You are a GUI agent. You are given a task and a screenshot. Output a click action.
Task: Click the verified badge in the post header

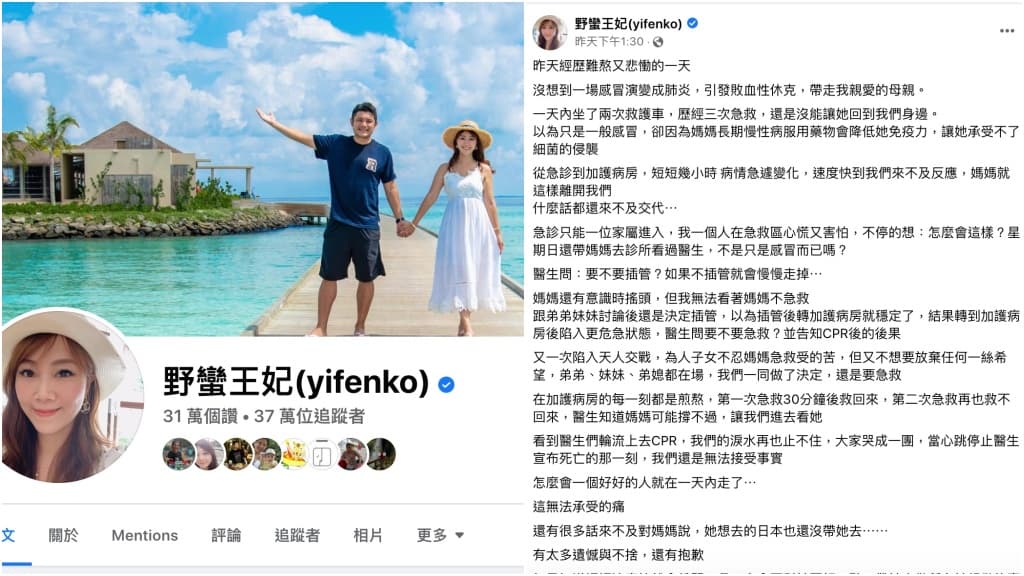(693, 24)
